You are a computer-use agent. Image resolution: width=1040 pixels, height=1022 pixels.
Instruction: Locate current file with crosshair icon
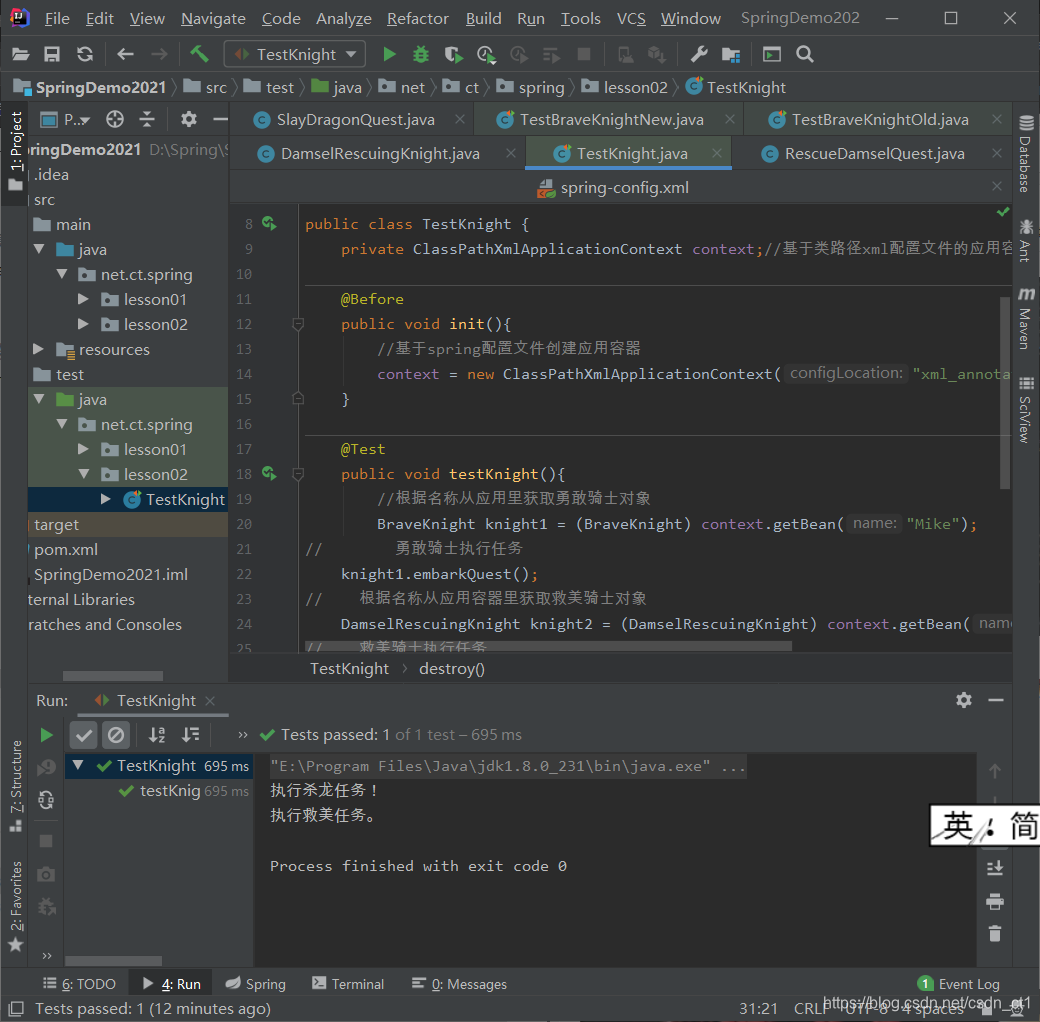pyautogui.click(x=115, y=119)
